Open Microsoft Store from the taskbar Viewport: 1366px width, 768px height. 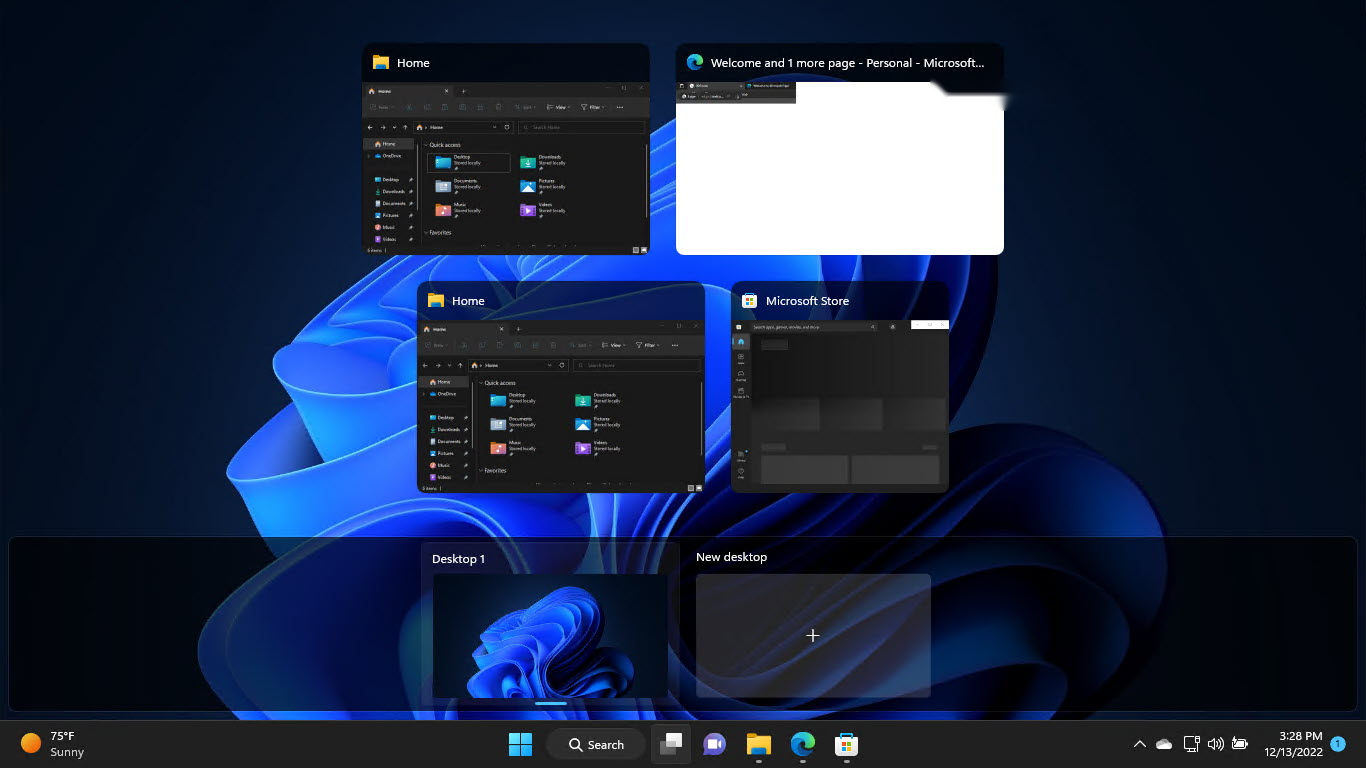pyautogui.click(x=846, y=744)
